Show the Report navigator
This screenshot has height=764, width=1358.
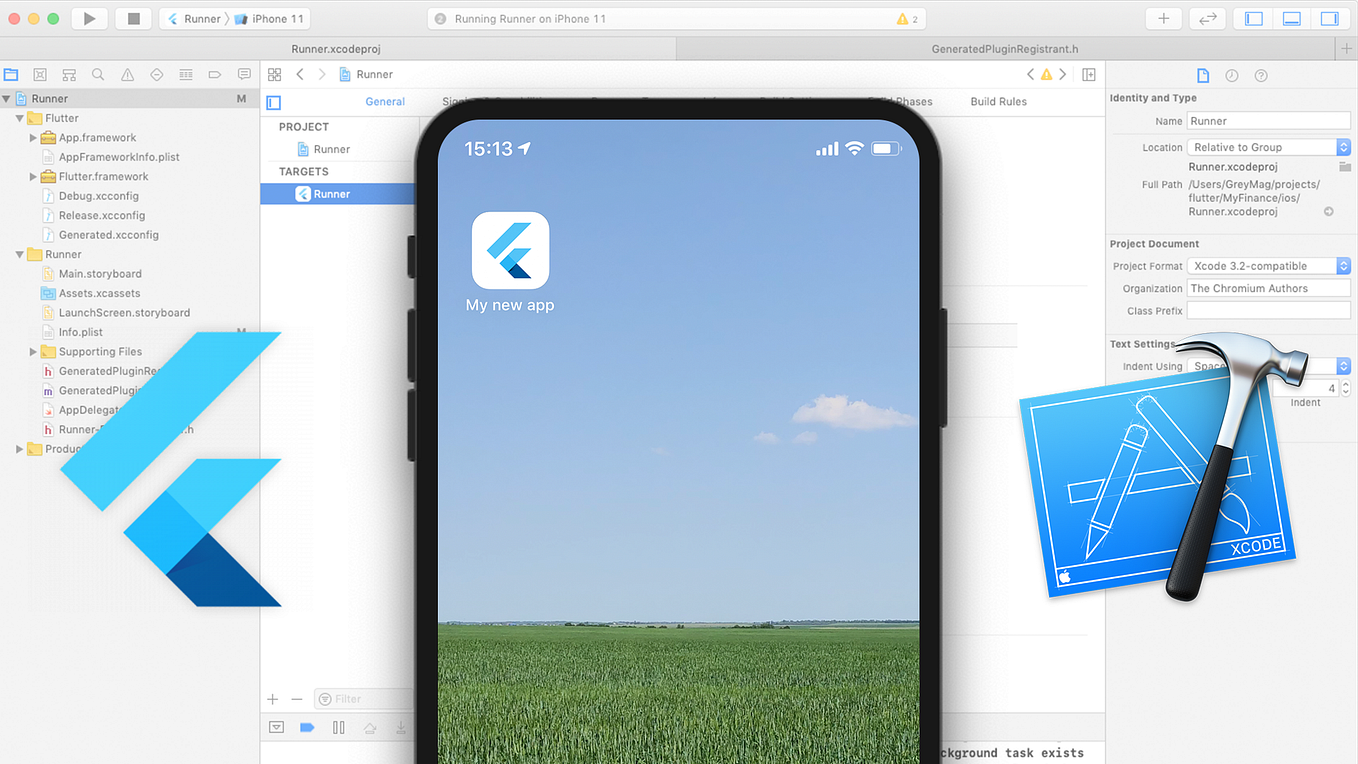[243, 74]
